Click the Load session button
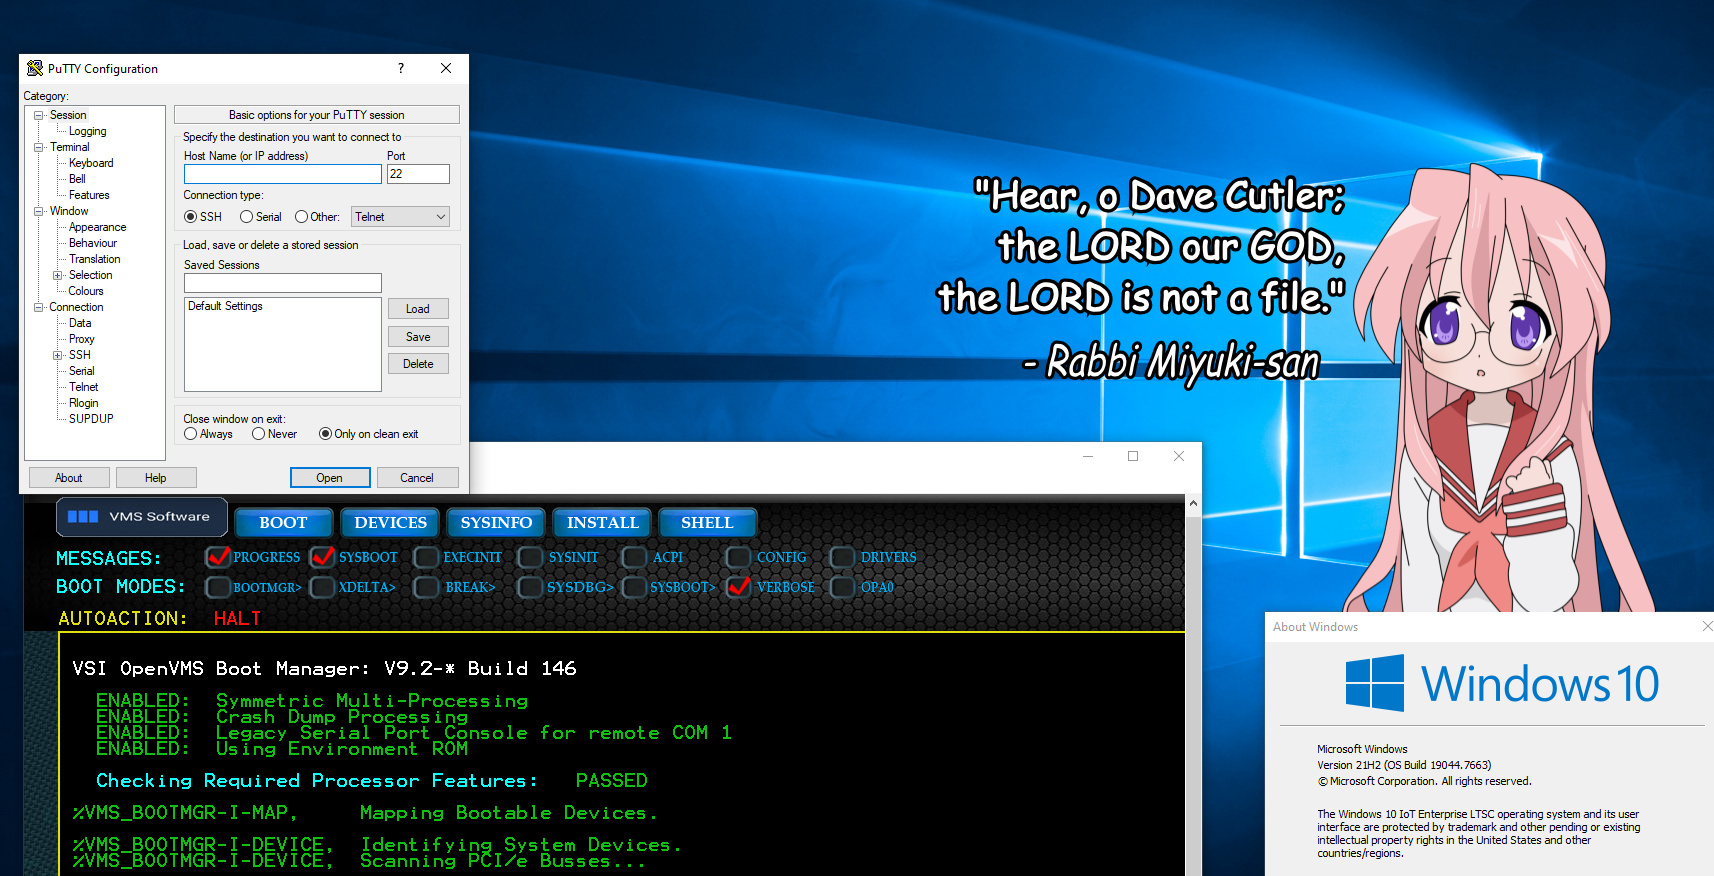 [x=418, y=309]
